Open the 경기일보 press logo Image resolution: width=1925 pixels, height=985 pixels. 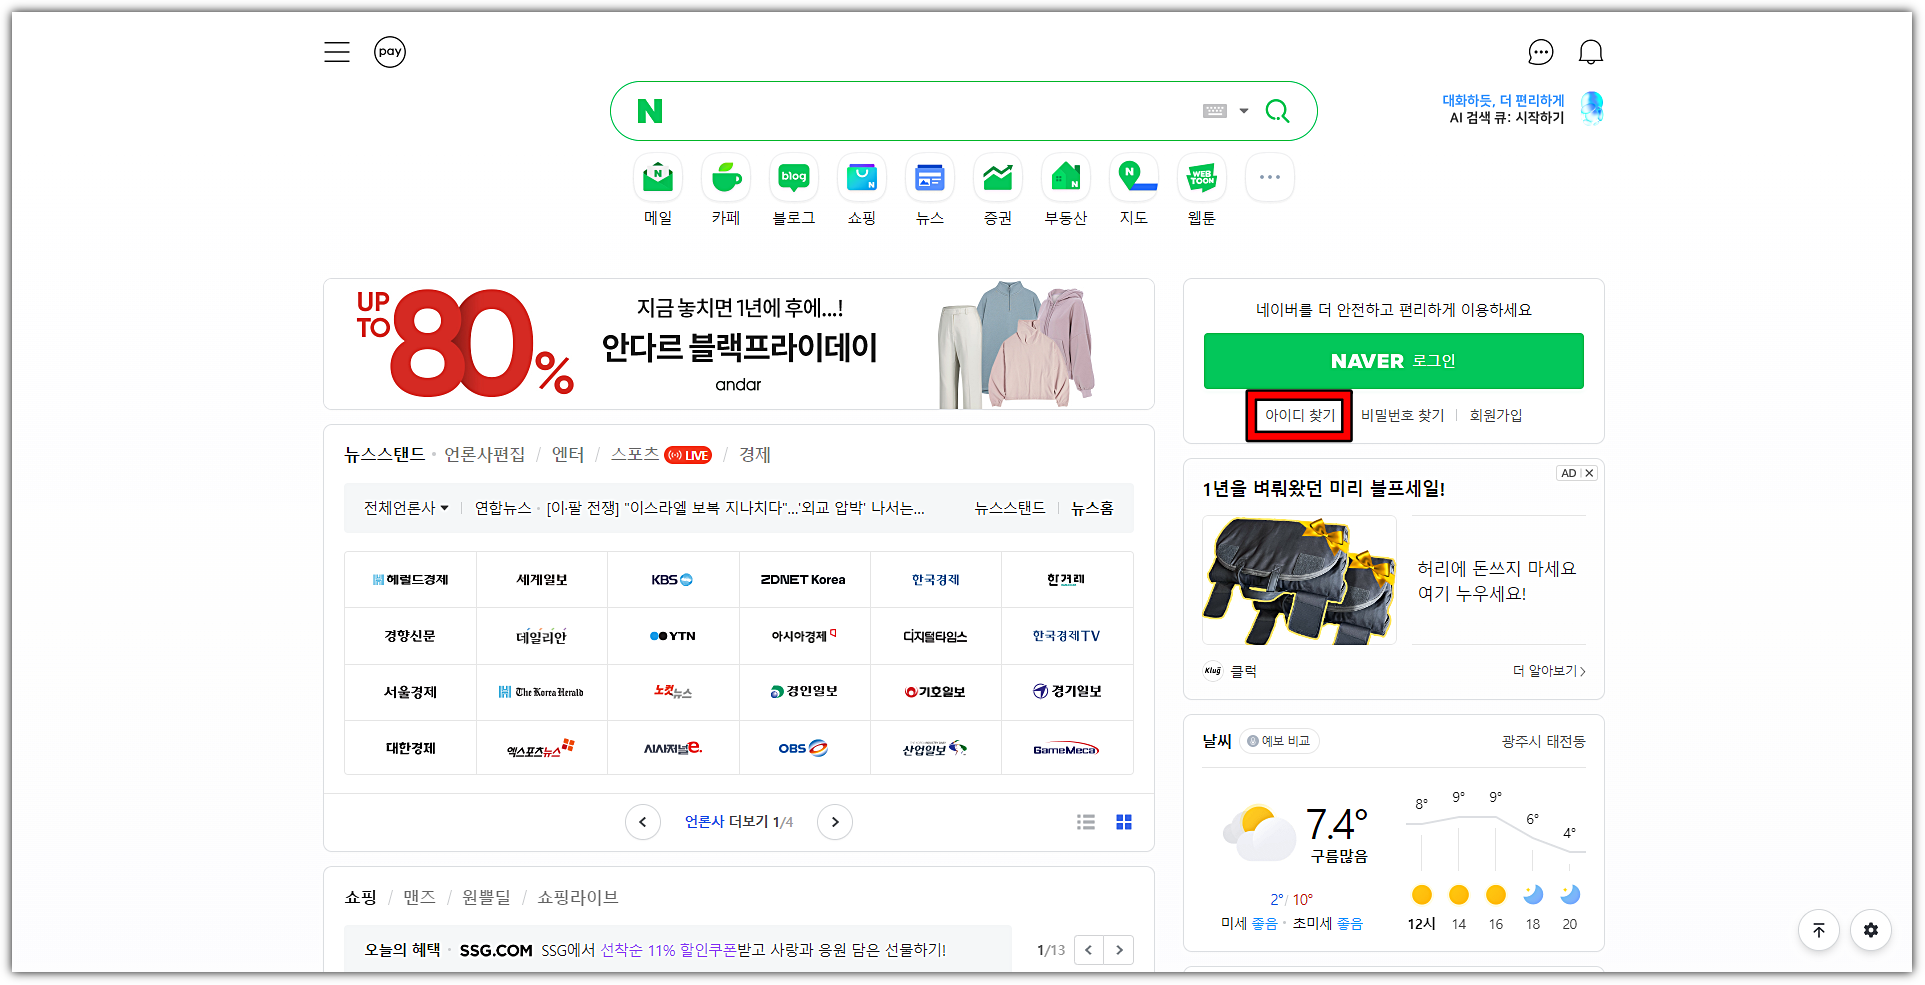(x=1067, y=692)
